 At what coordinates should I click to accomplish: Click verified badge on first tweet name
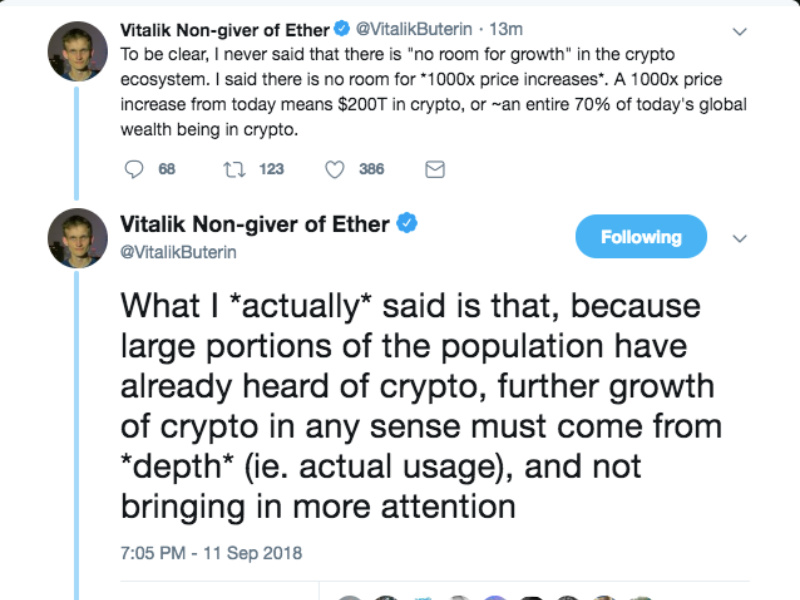[x=341, y=29]
